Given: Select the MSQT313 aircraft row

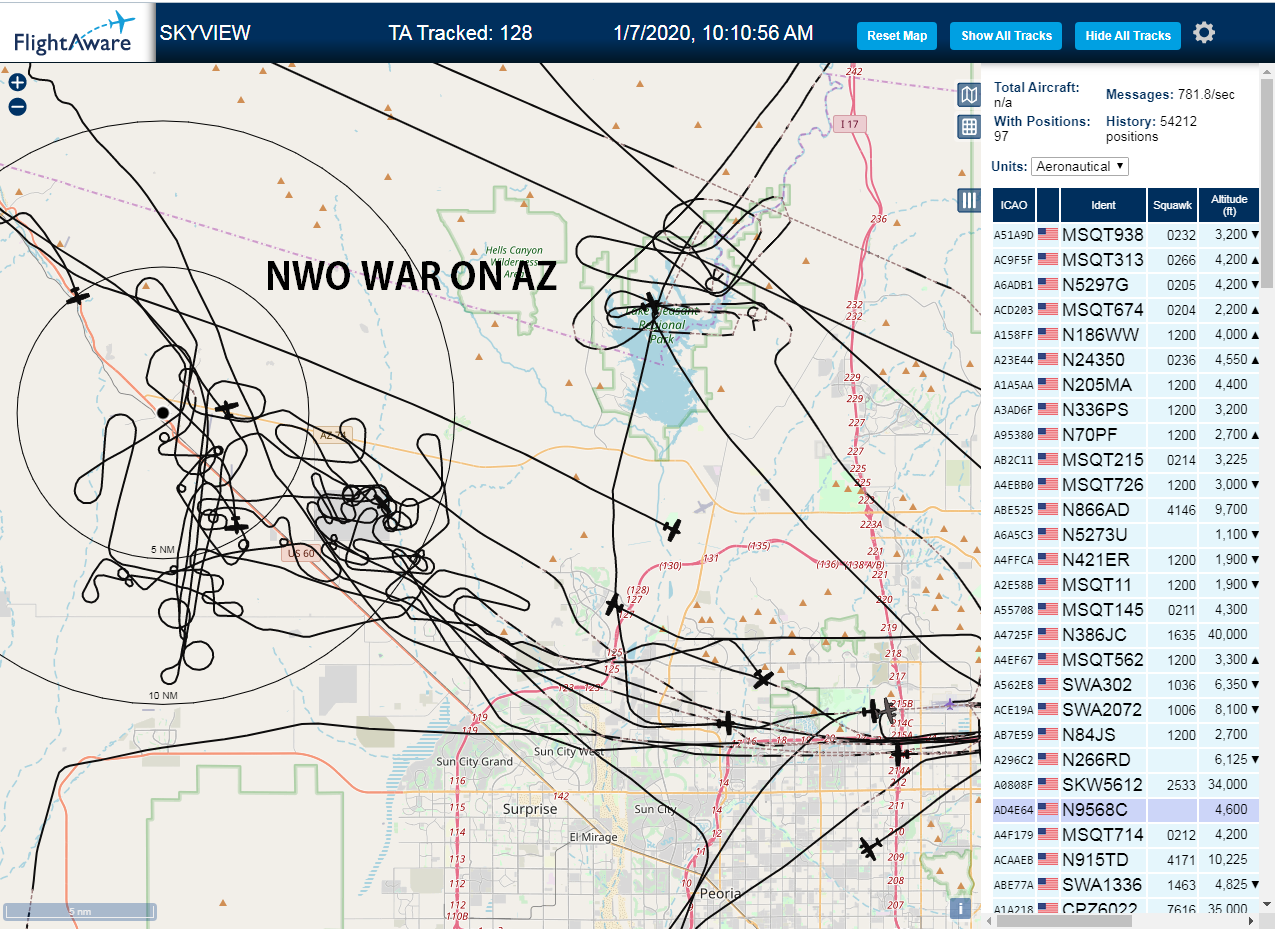Looking at the screenshot, I should tap(1127, 260).
